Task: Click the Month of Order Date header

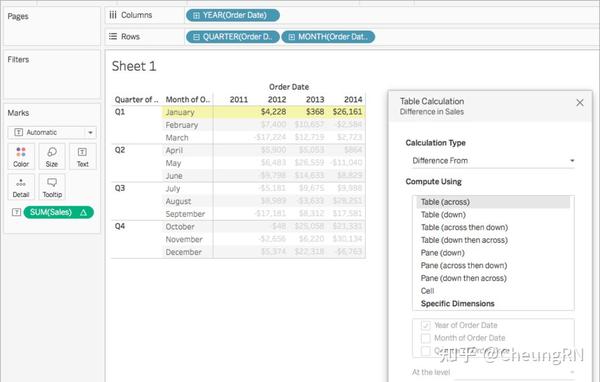Action: (x=188, y=100)
